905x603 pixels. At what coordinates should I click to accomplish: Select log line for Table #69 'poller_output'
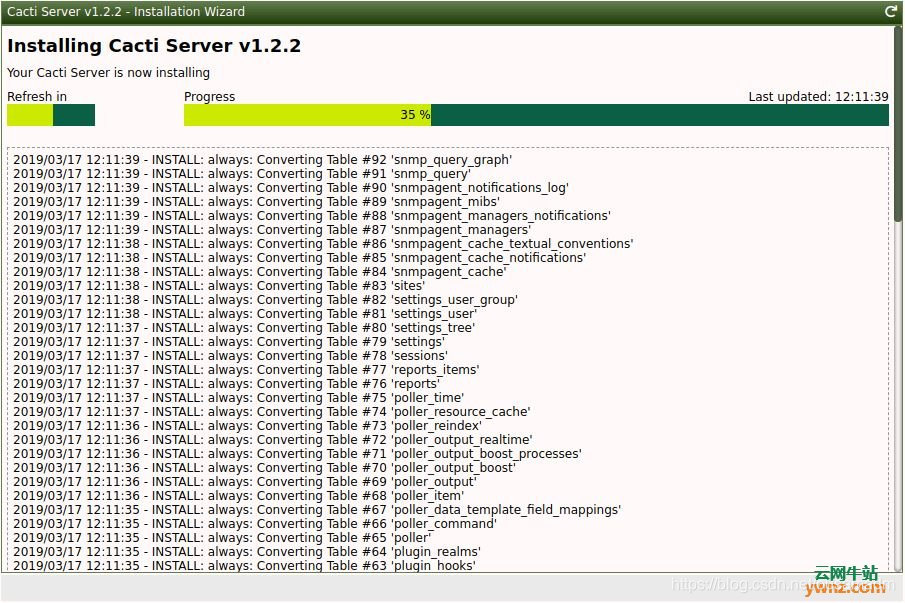245,481
